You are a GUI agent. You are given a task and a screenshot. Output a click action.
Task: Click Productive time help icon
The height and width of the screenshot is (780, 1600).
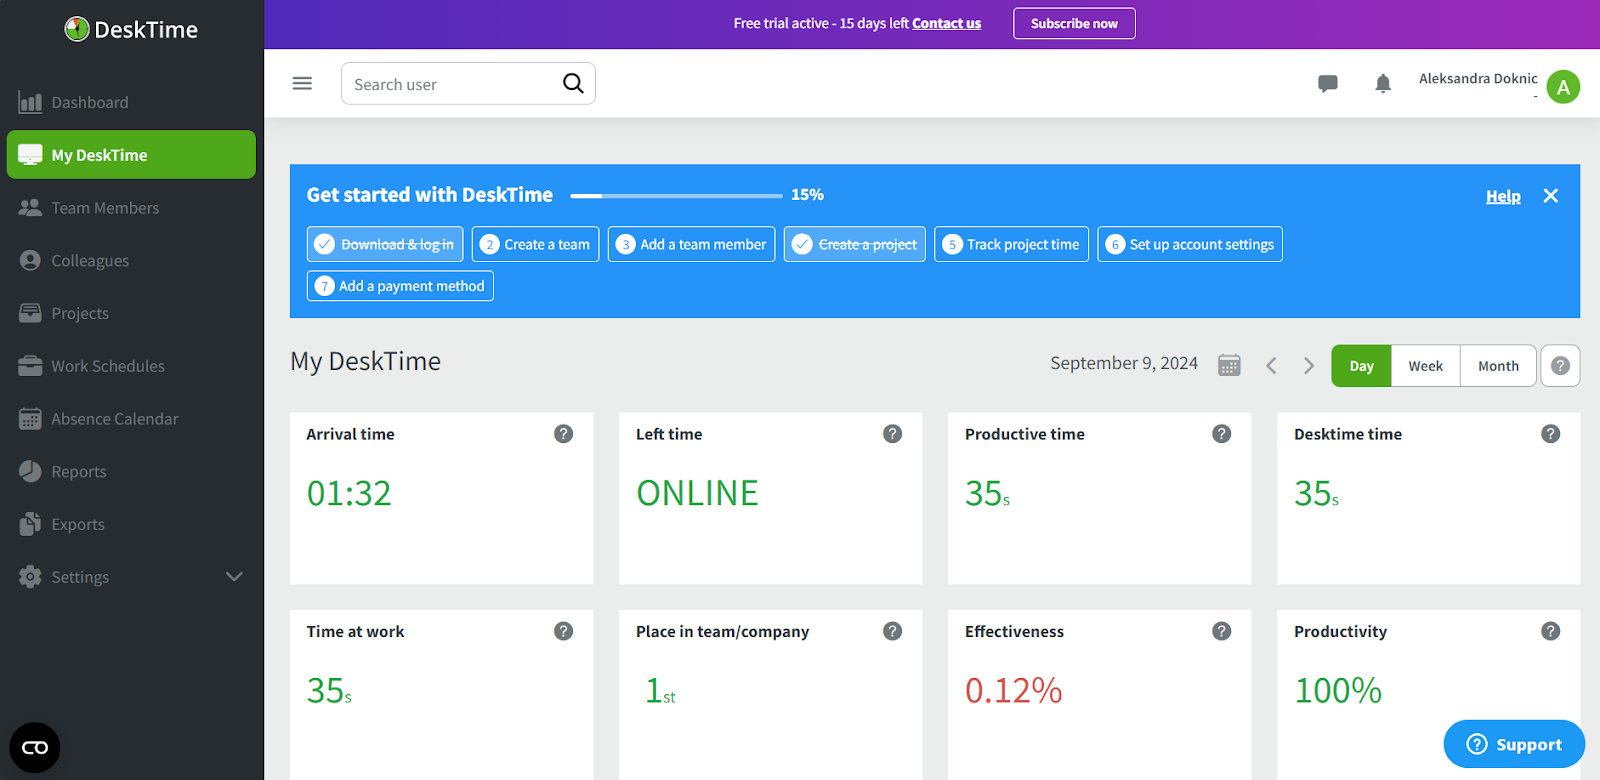[1222, 434]
